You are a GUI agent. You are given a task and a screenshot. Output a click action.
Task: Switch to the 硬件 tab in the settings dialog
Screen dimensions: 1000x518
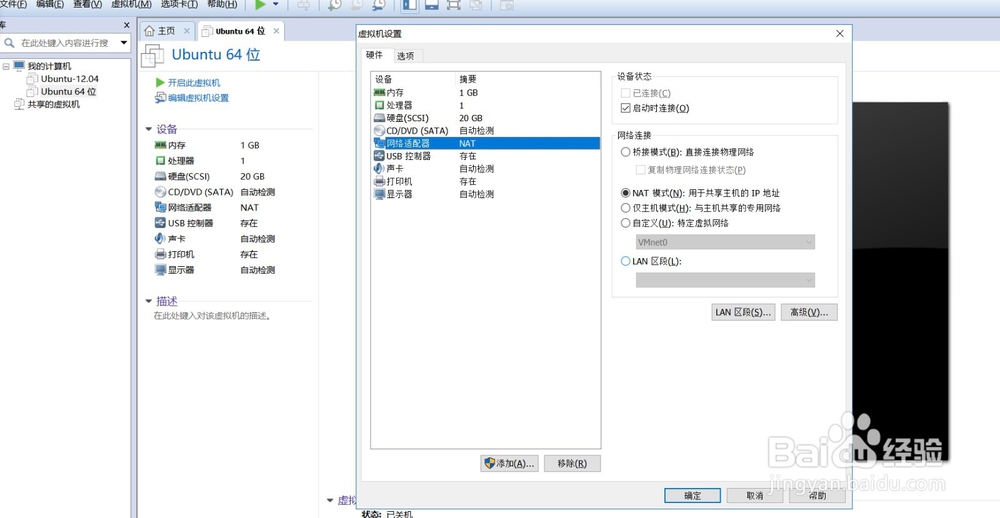click(375, 56)
